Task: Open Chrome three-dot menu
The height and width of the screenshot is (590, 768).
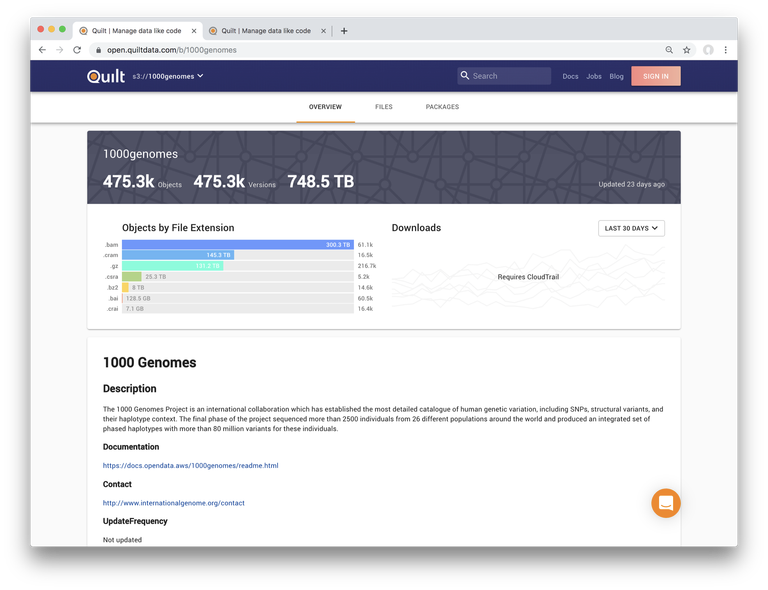Action: [726, 50]
